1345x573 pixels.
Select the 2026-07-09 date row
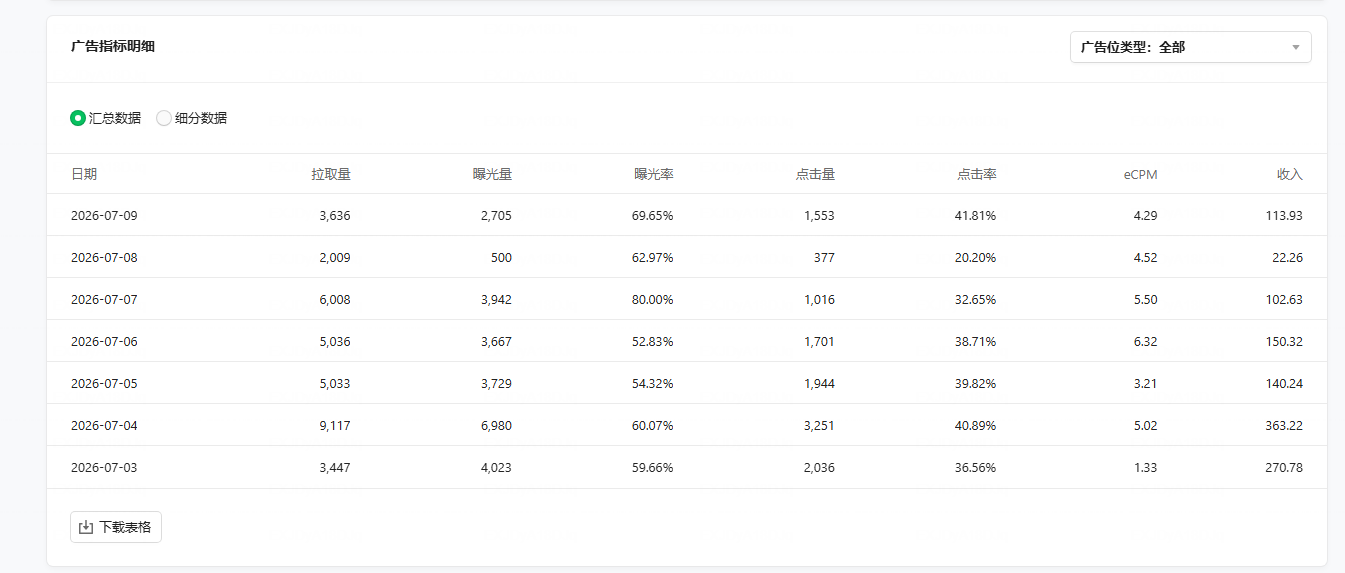[x=687, y=215]
